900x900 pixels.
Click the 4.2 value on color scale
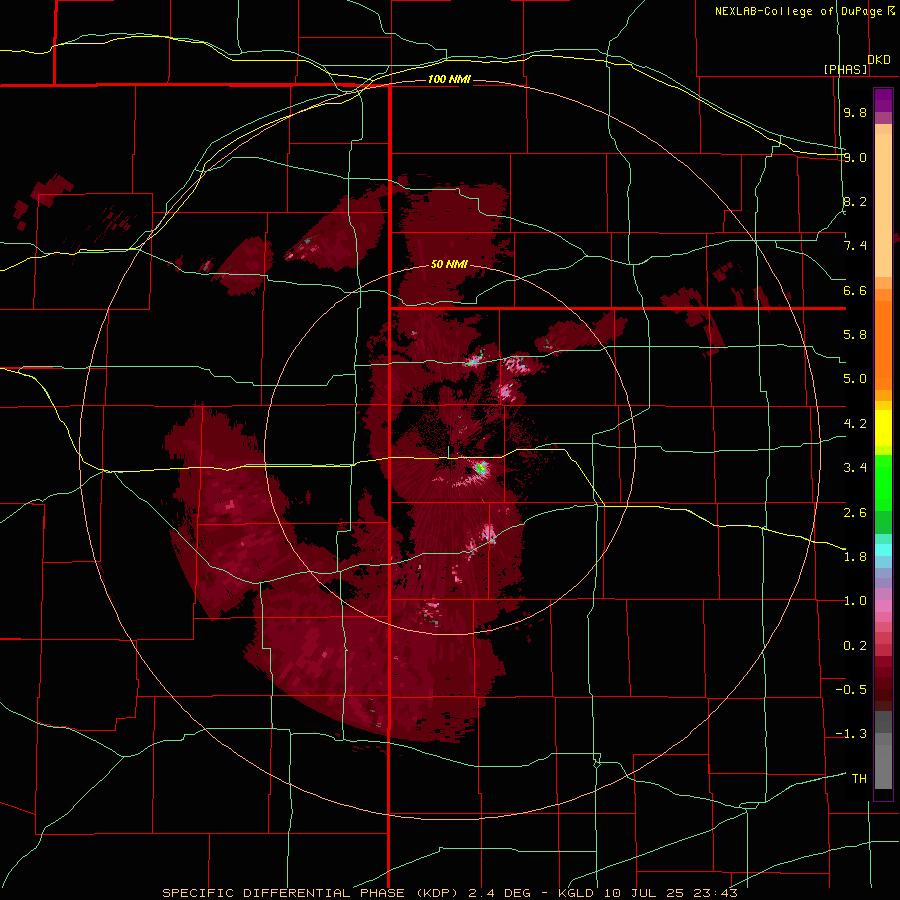855,424
